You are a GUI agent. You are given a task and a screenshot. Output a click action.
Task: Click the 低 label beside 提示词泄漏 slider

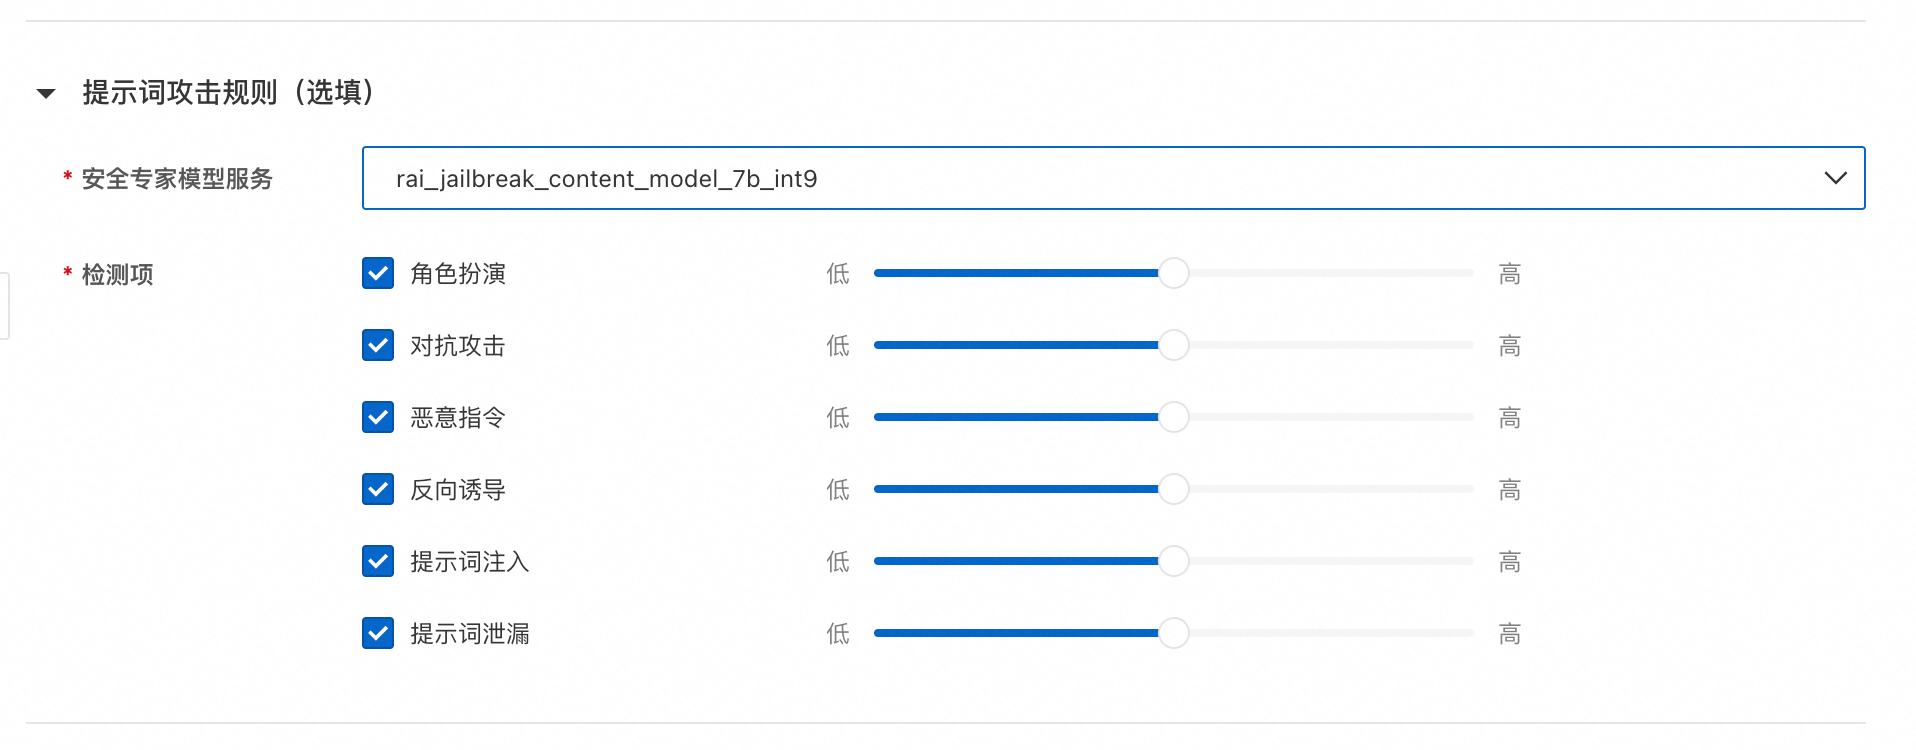pos(838,634)
